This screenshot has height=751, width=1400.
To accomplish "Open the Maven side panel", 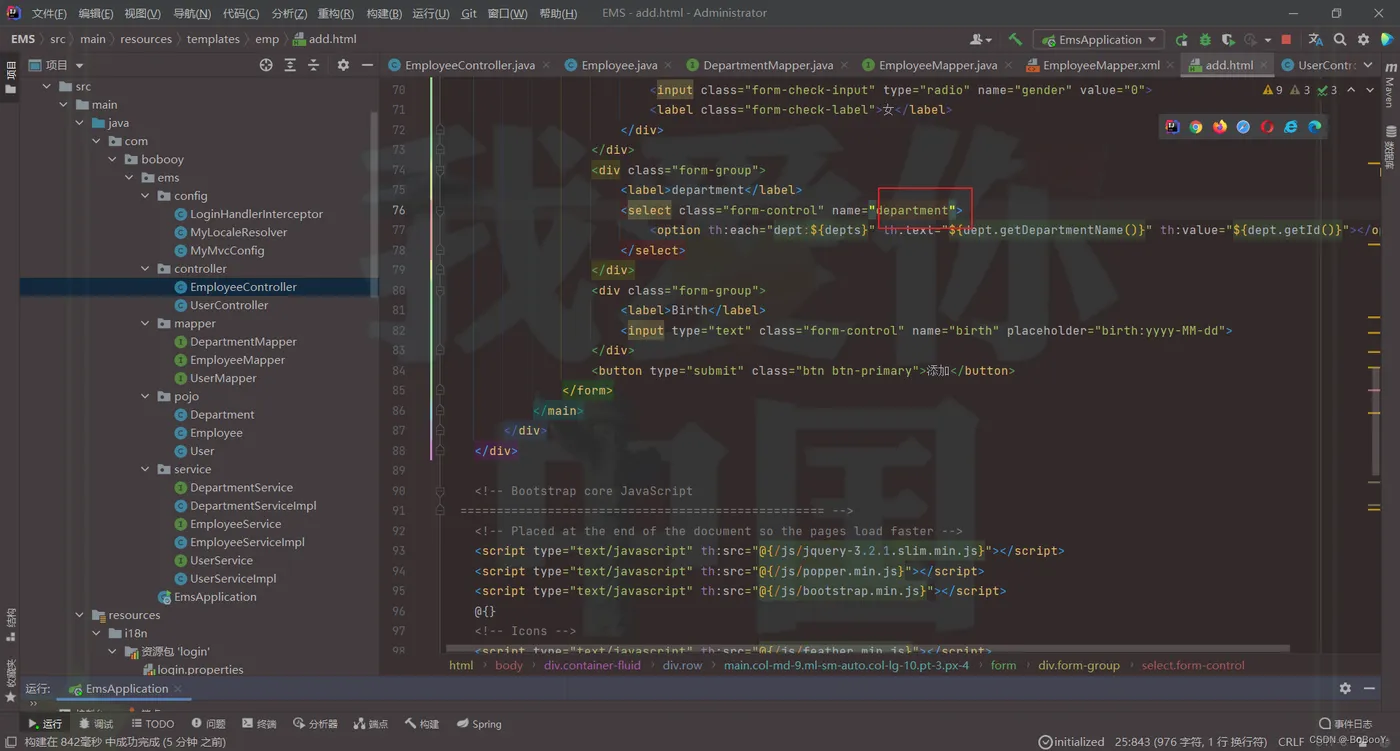I will coord(1390,86).
